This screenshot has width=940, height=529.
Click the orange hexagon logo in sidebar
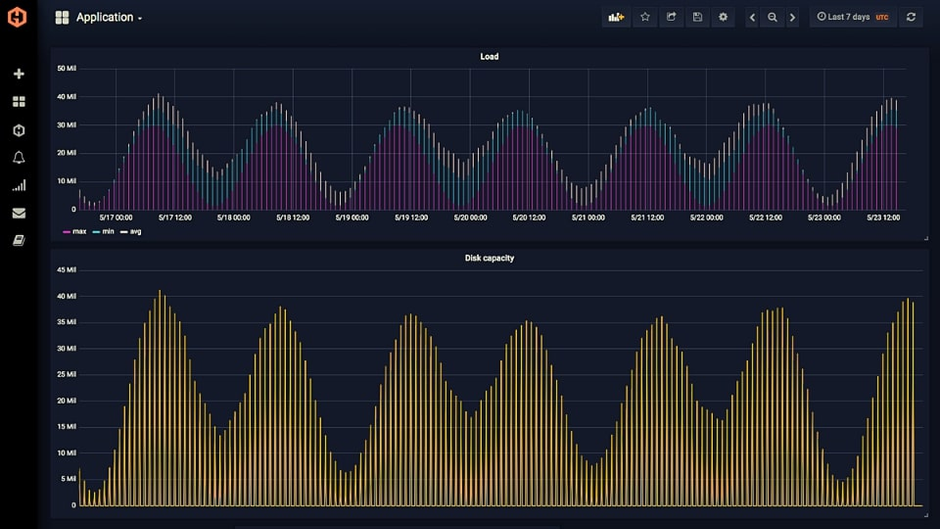point(18,17)
